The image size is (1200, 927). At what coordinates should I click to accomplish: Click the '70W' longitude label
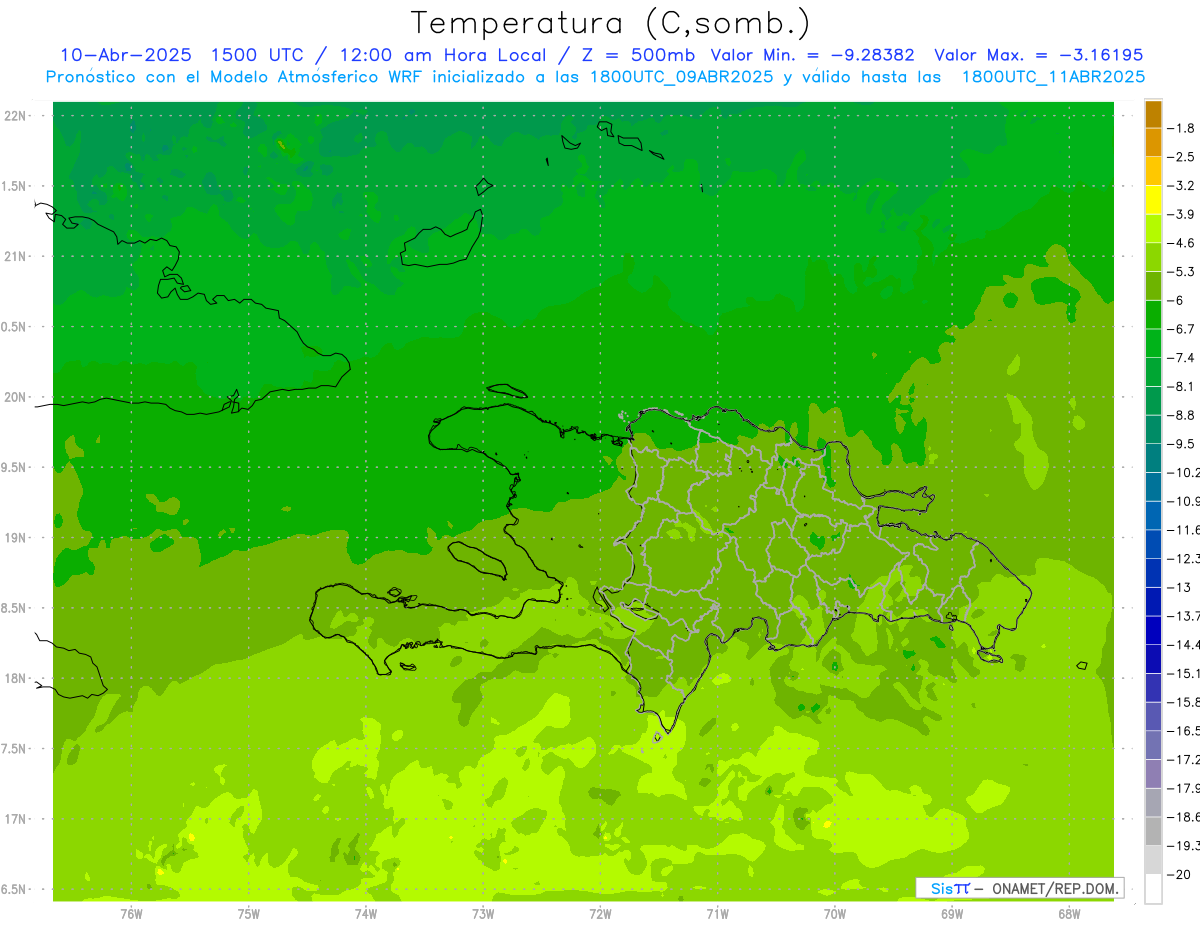(x=835, y=913)
